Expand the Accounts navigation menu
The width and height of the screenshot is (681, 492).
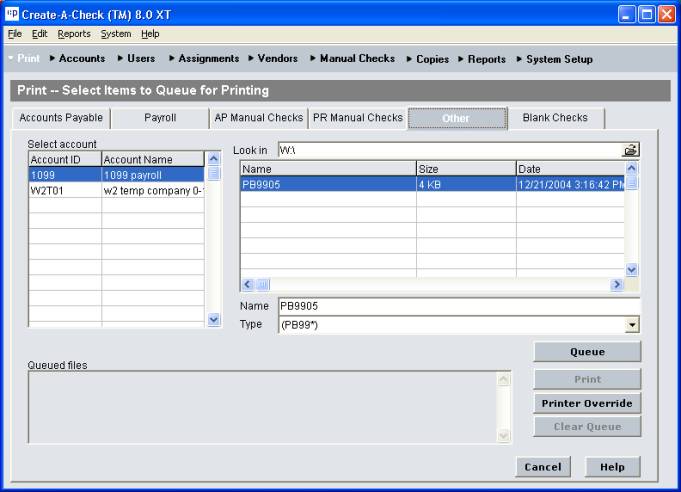pyautogui.click(x=81, y=59)
